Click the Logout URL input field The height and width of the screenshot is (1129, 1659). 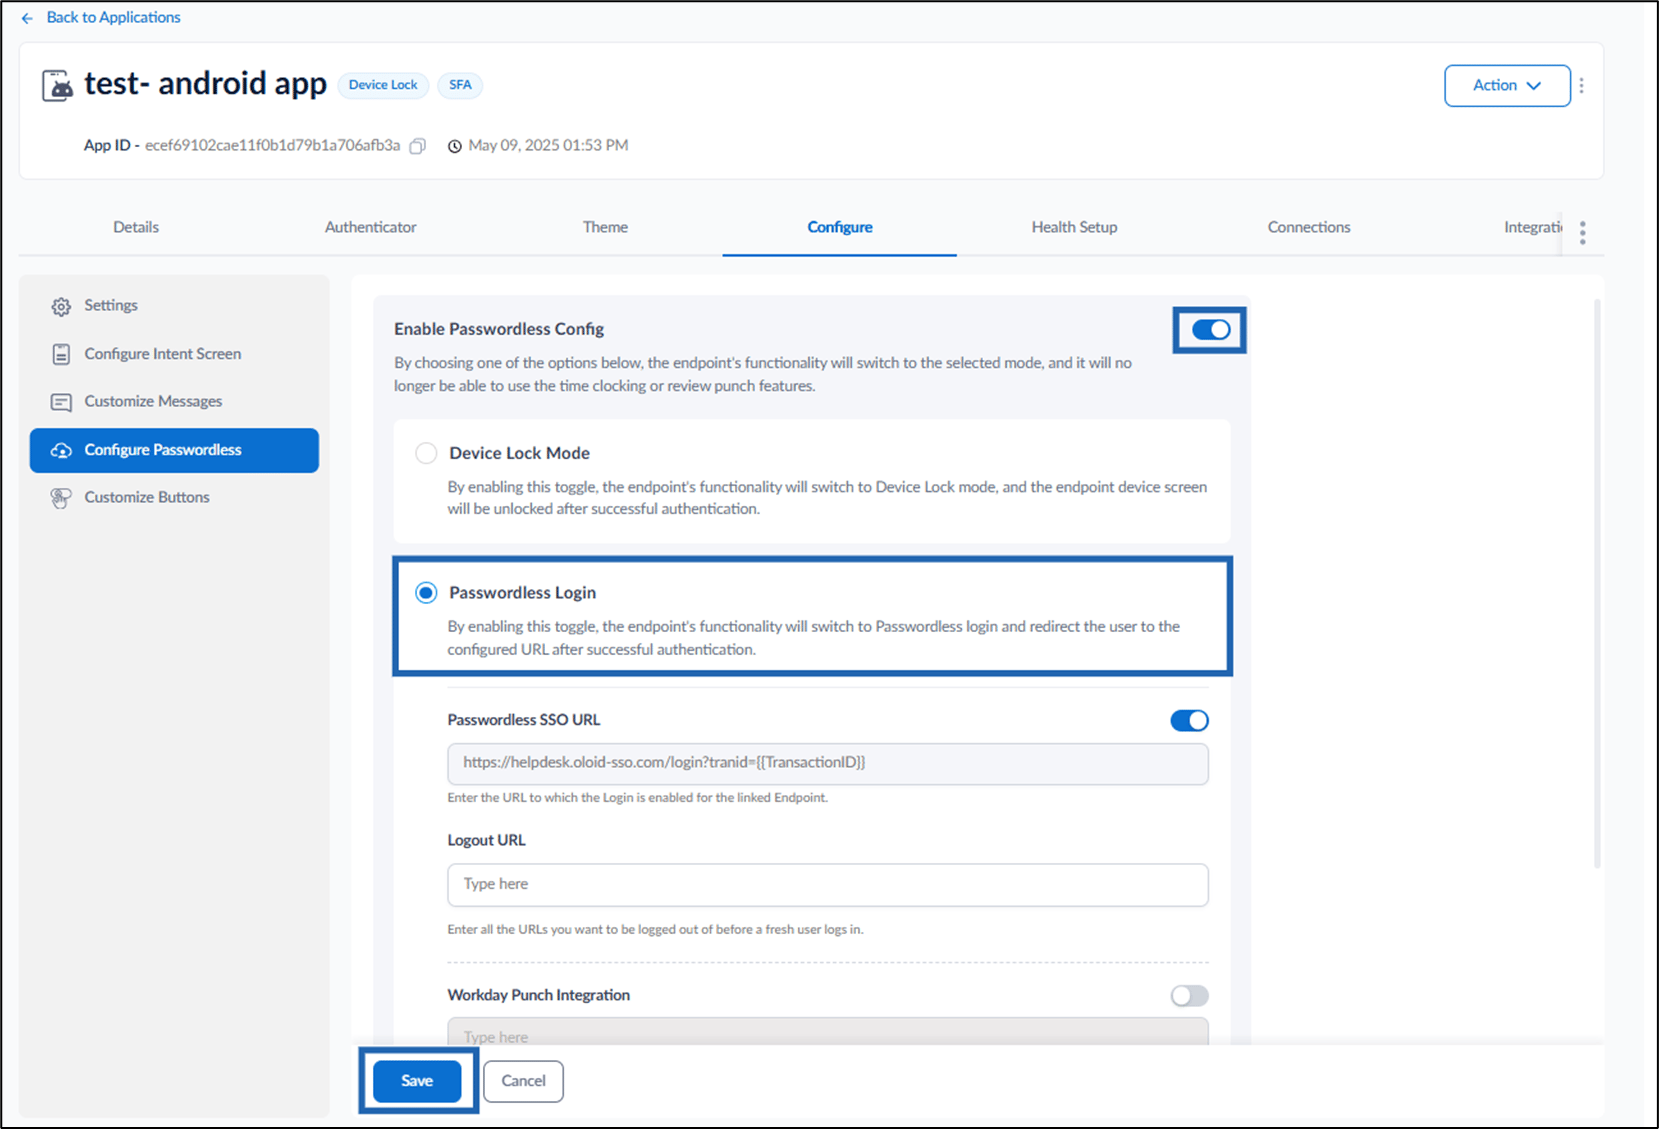[827, 885]
